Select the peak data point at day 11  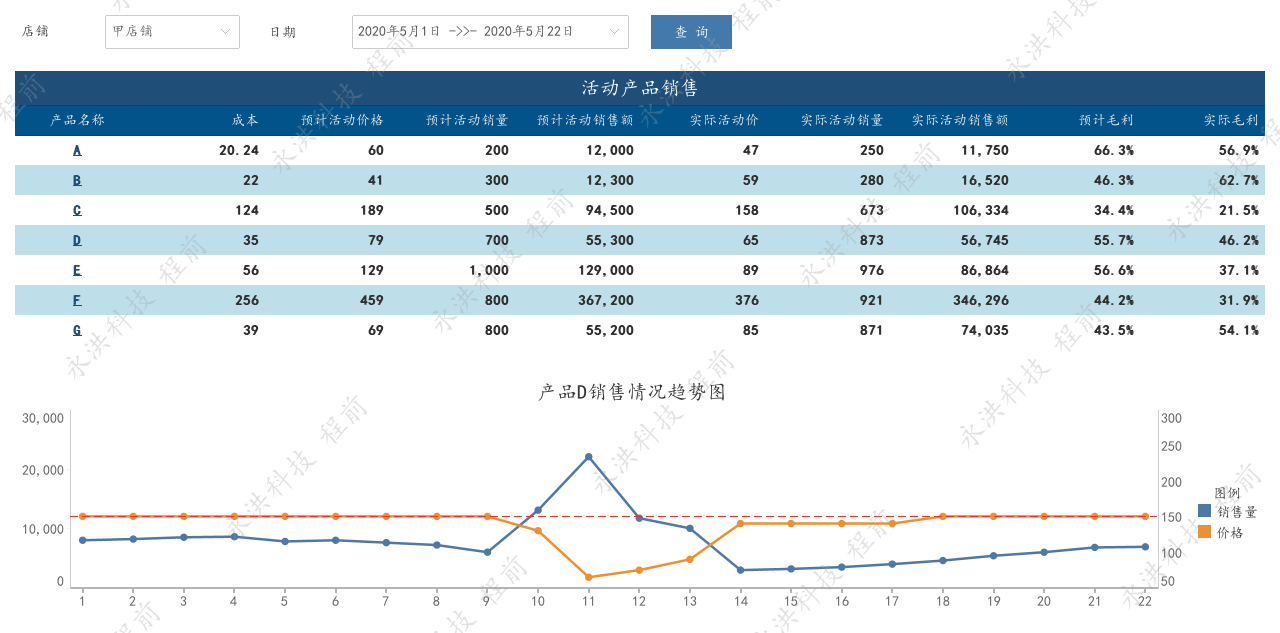coord(588,458)
